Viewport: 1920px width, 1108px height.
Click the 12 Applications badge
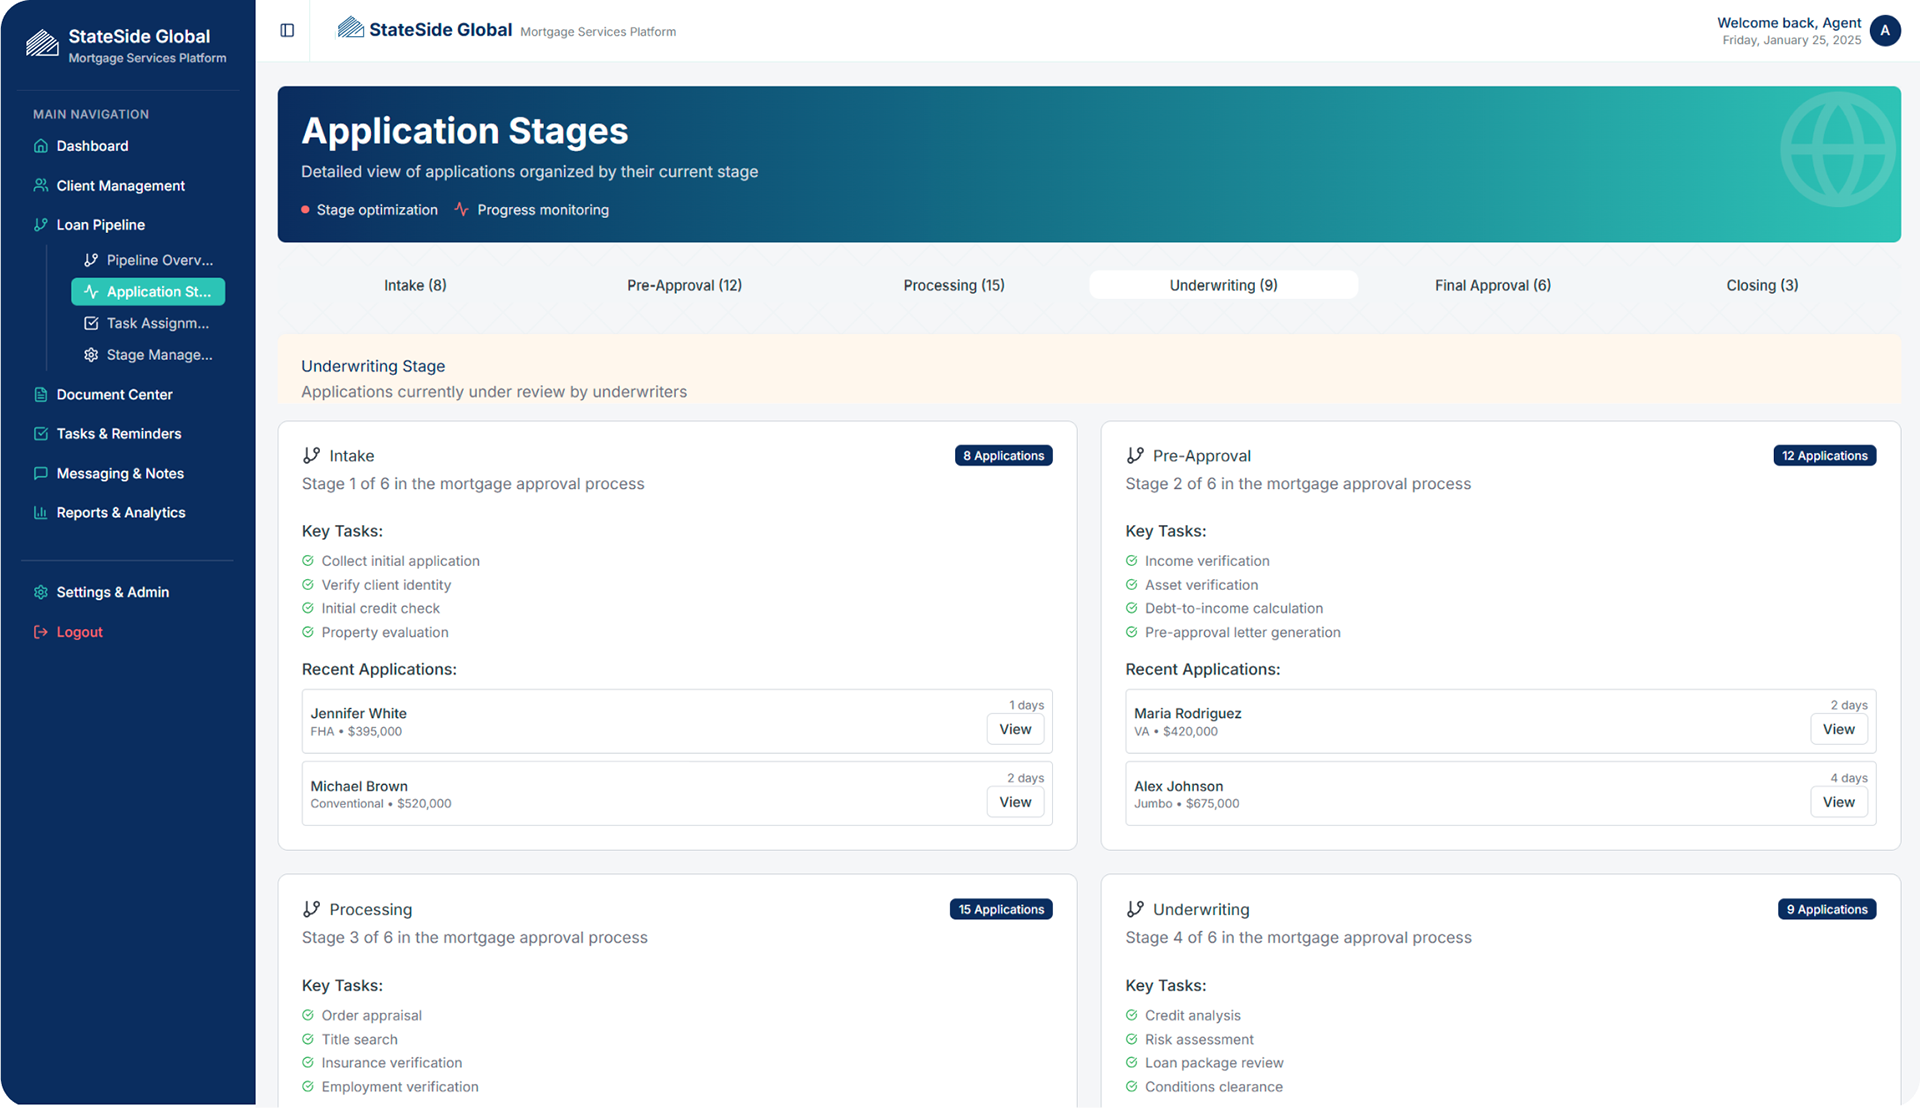1824,456
